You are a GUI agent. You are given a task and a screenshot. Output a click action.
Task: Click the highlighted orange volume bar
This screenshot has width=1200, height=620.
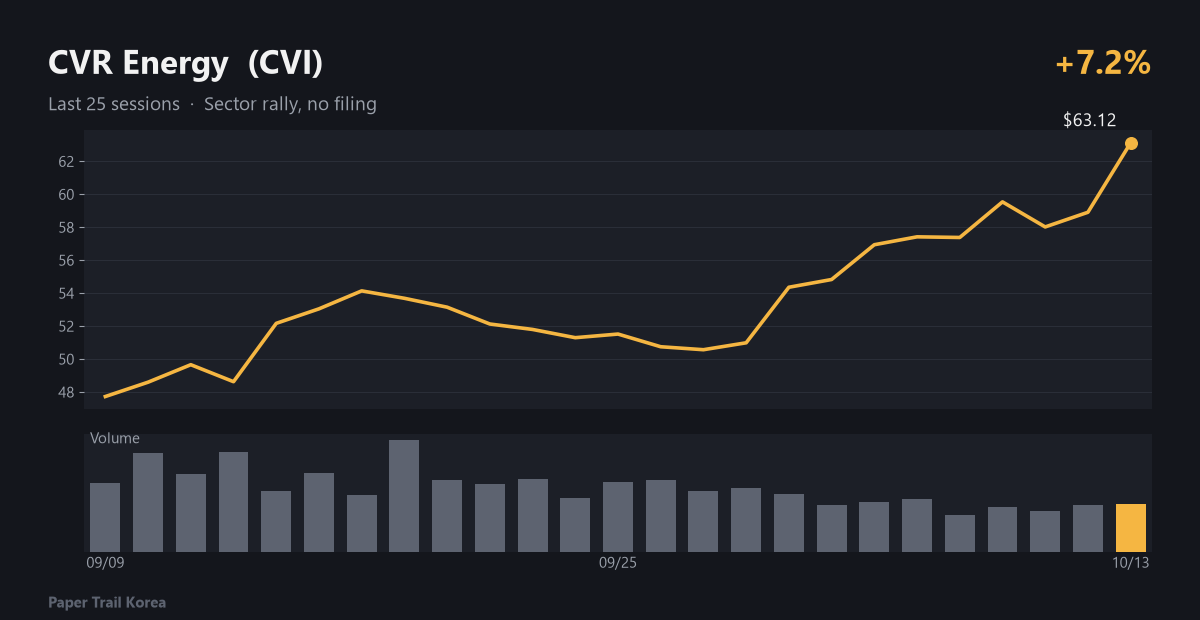tap(1131, 528)
